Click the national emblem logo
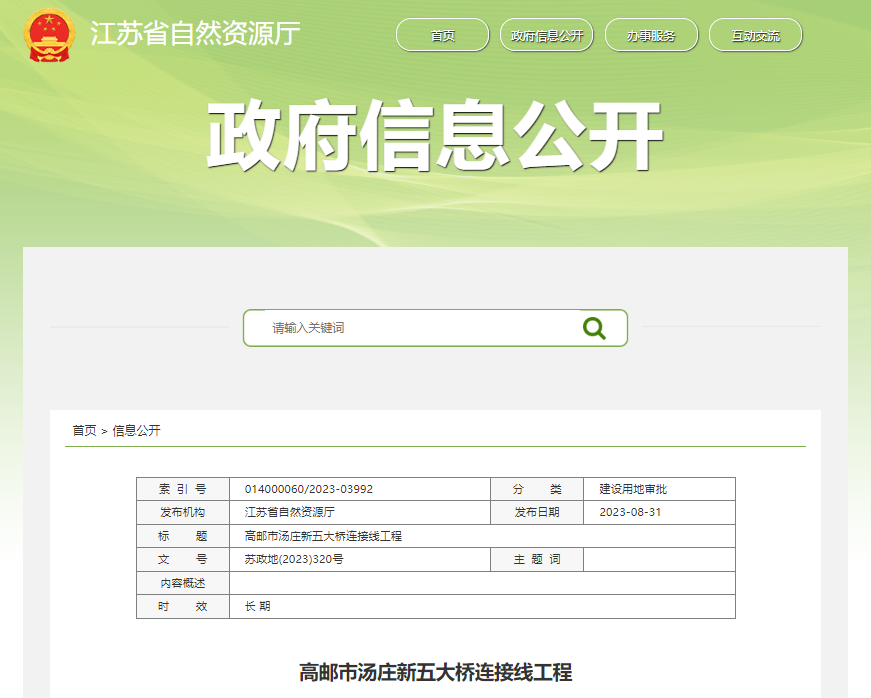The width and height of the screenshot is (871, 698). click(49, 35)
